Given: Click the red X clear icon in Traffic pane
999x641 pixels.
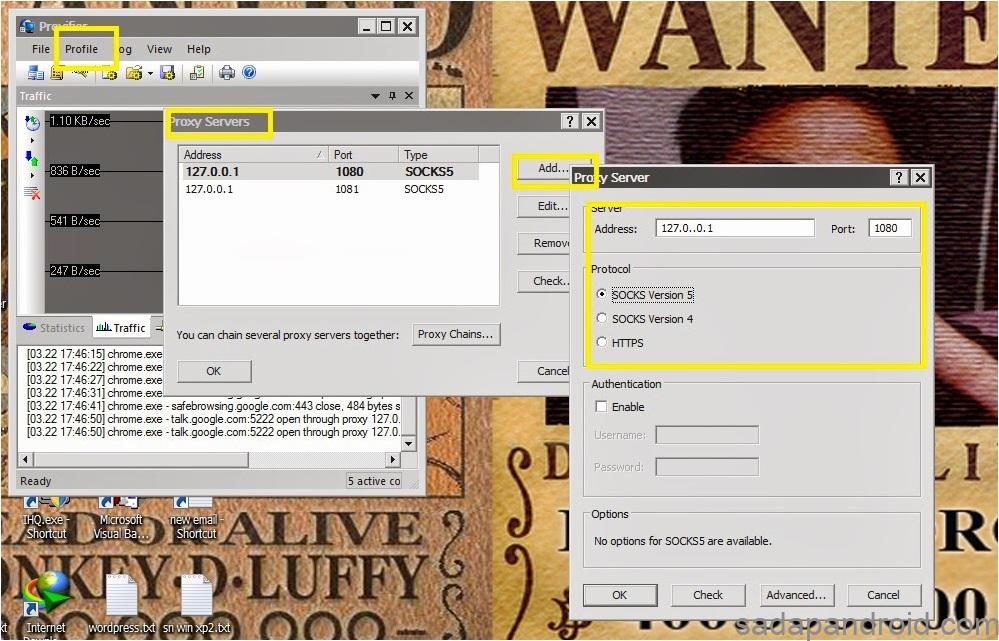Looking at the screenshot, I should (32, 192).
